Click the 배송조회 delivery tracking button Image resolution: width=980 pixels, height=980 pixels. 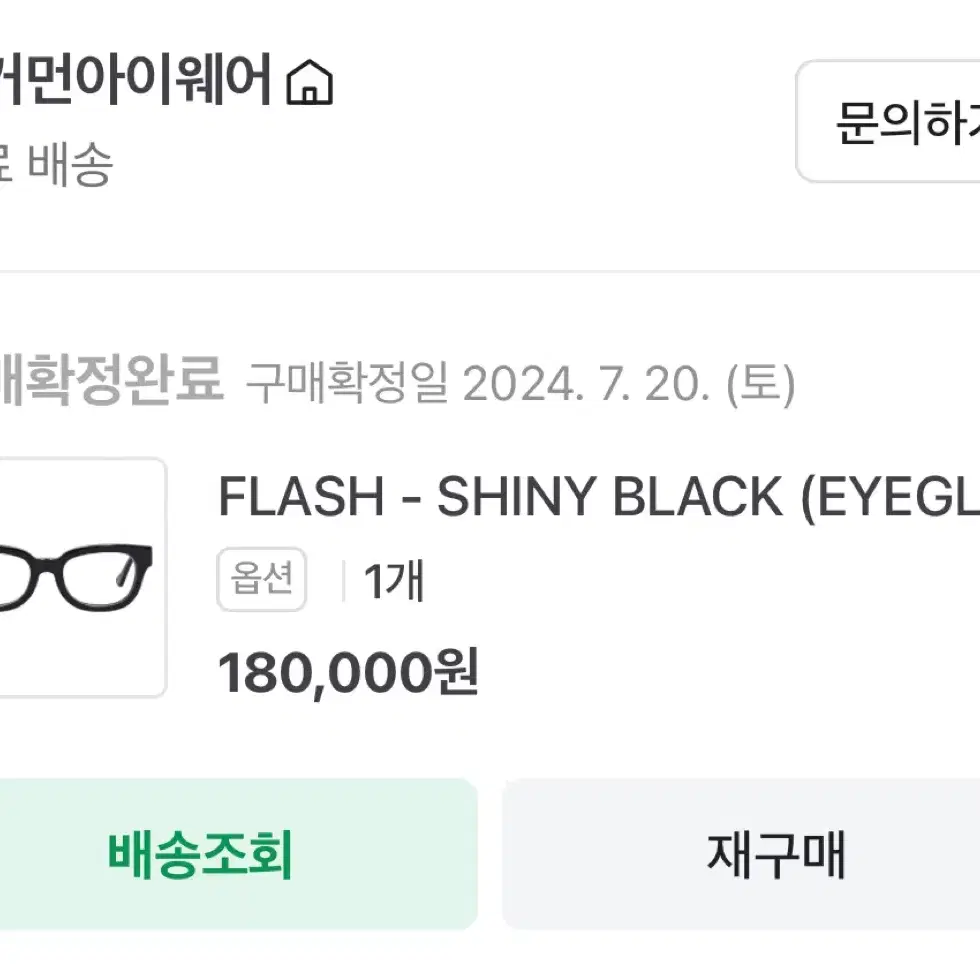coord(238,854)
